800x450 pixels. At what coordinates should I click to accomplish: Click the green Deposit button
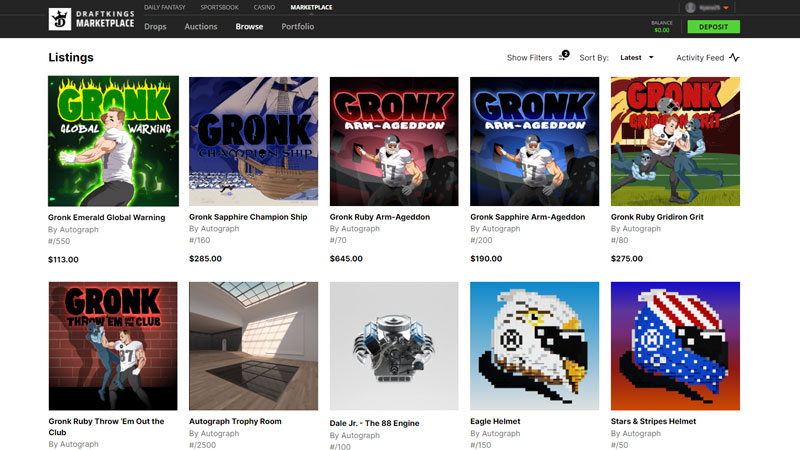click(x=713, y=27)
